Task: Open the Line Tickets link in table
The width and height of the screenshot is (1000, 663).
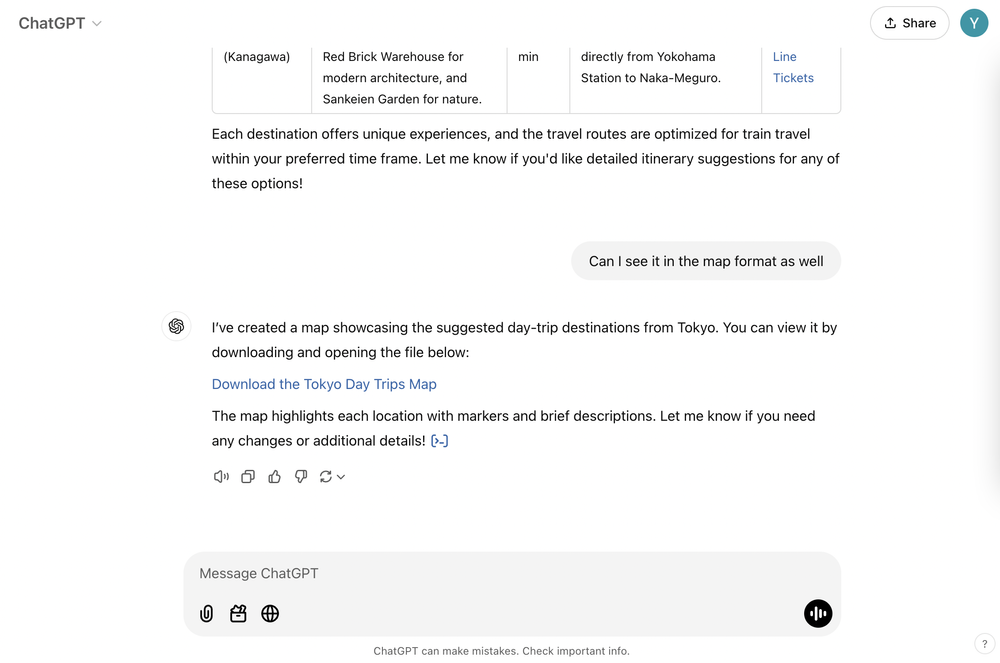Action: [x=793, y=67]
